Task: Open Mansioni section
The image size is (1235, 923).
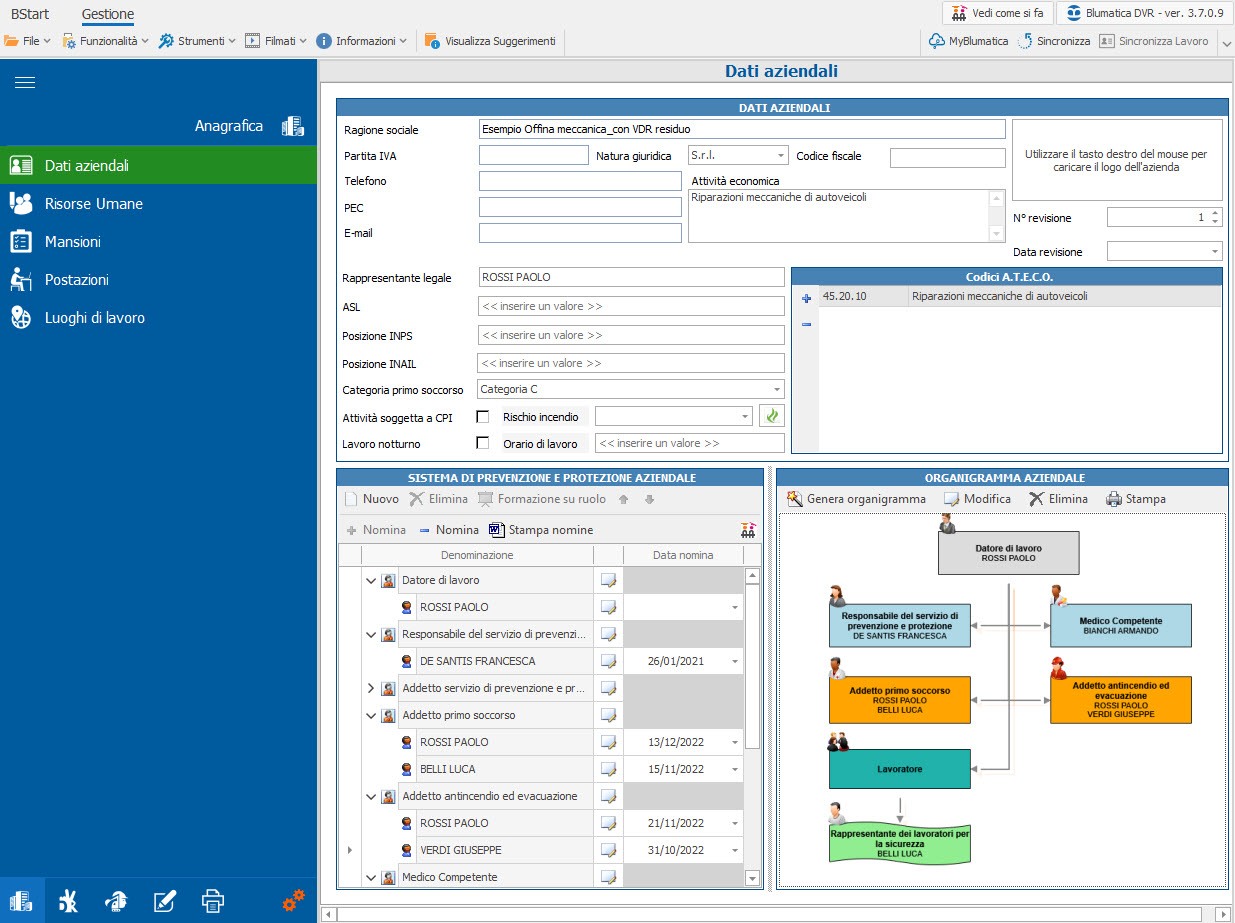Action: 158,241
